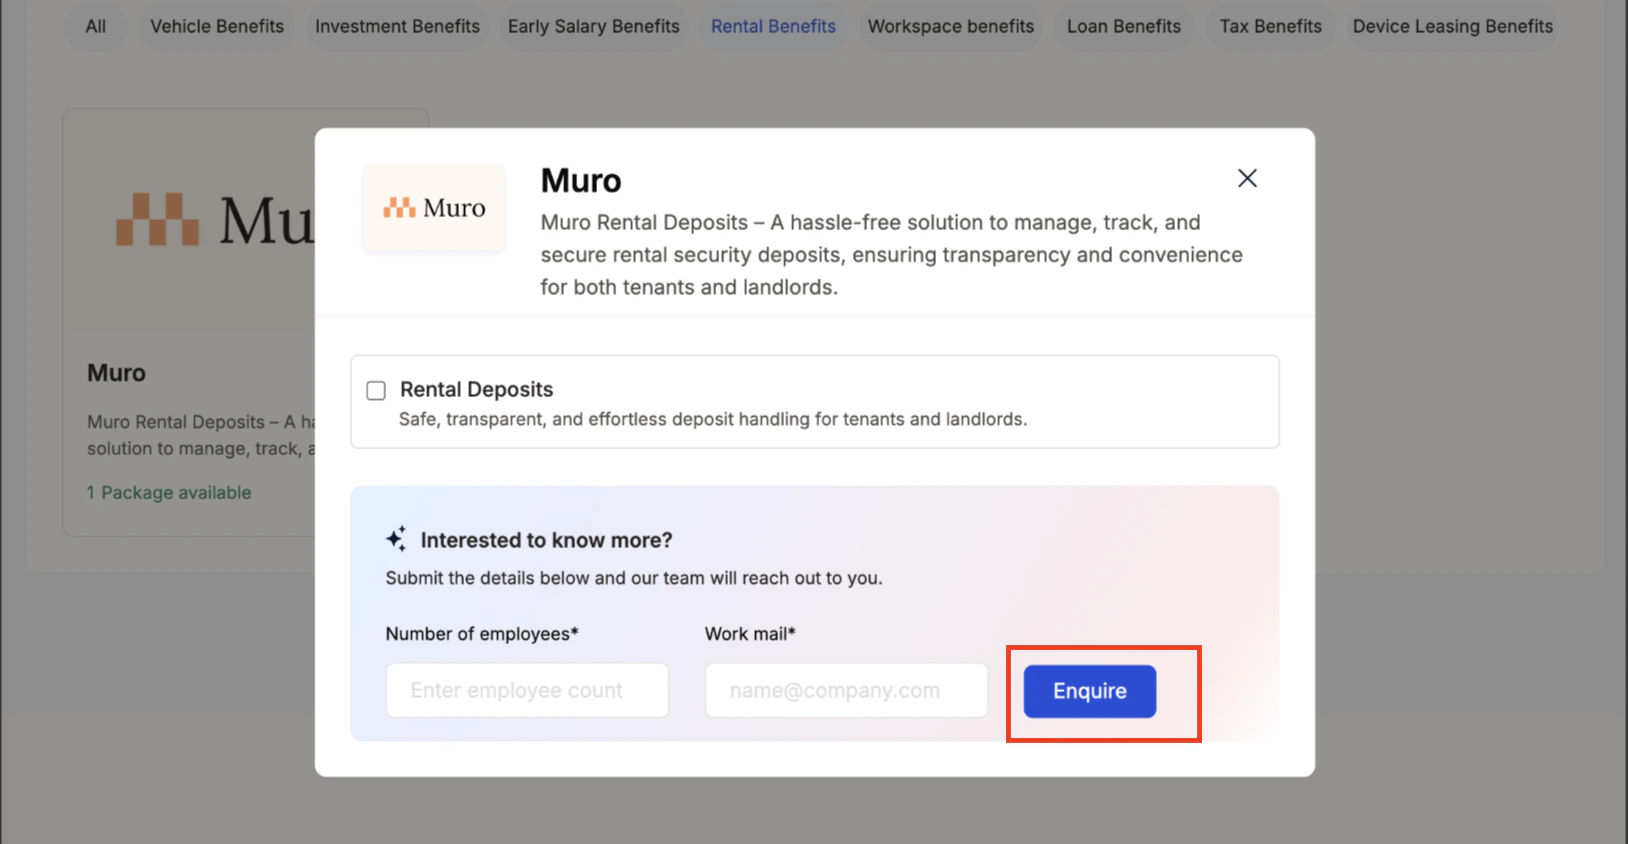Open the Workspace benefits tab

(x=951, y=26)
